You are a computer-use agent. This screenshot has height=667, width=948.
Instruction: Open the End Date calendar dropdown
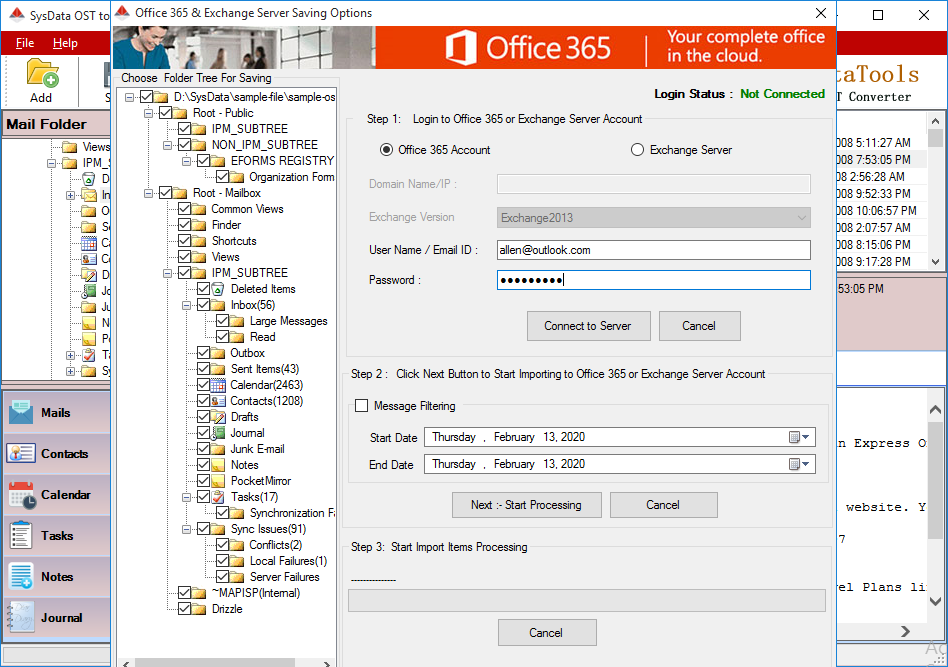point(799,464)
